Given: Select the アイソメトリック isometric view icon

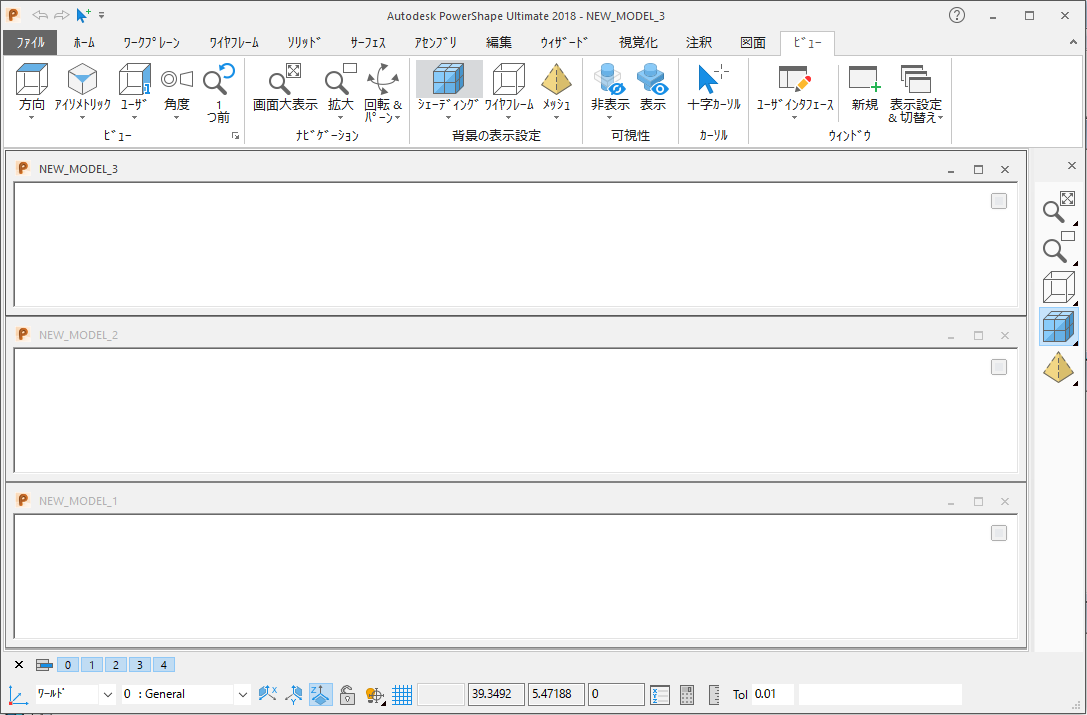Looking at the screenshot, I should click(x=82, y=79).
